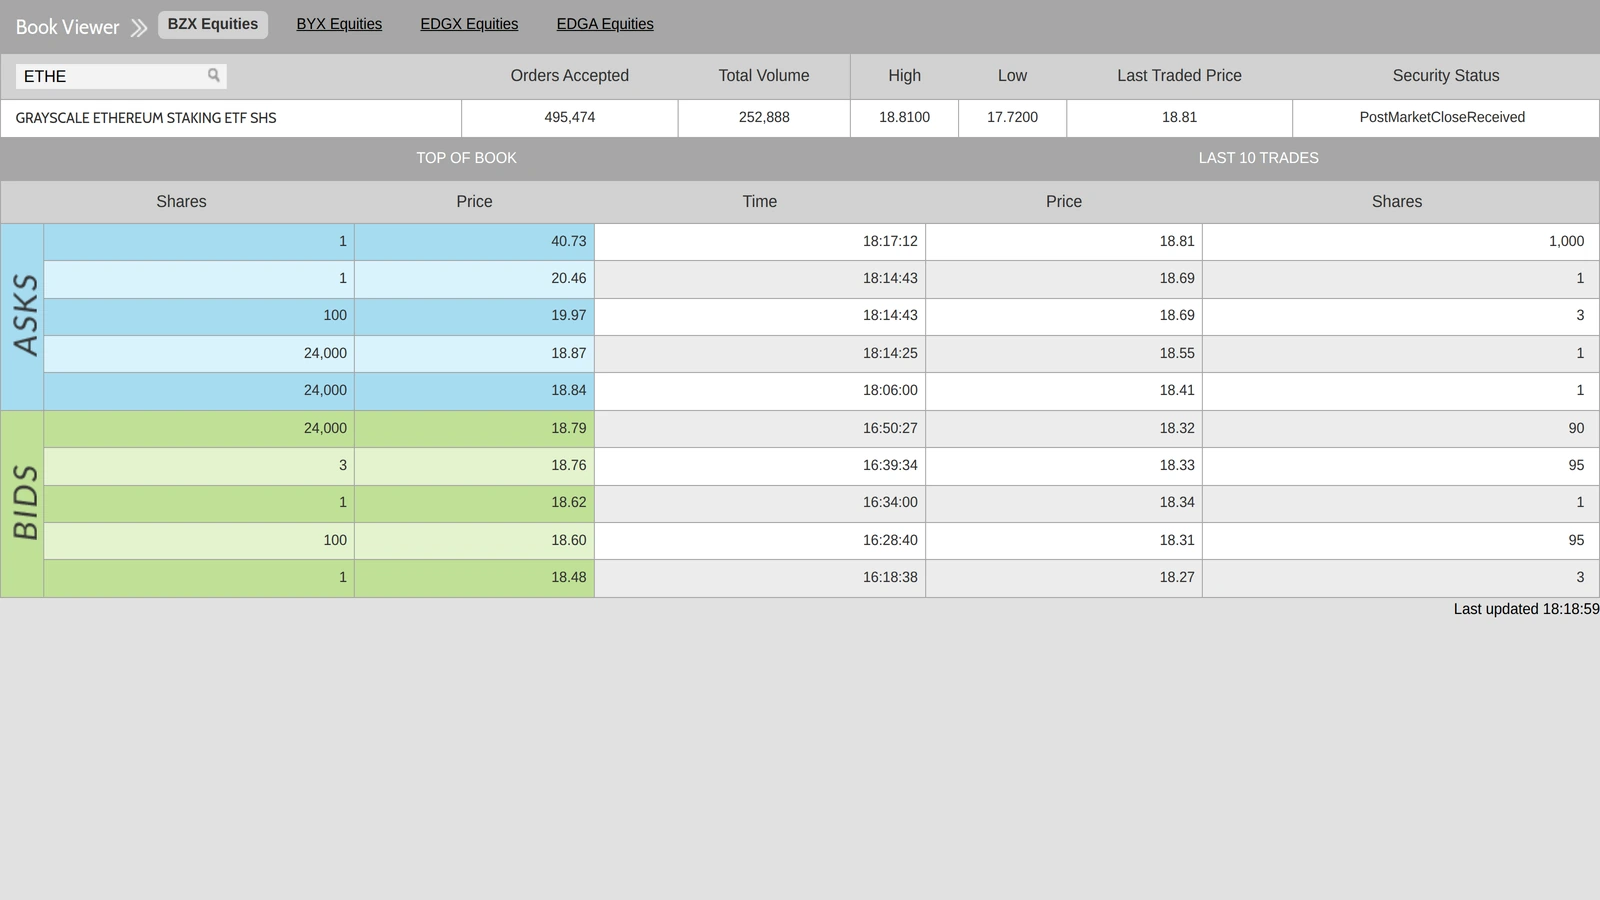This screenshot has width=1600, height=900.
Task: Click the TOP OF BOOK section header
Action: click(466, 158)
